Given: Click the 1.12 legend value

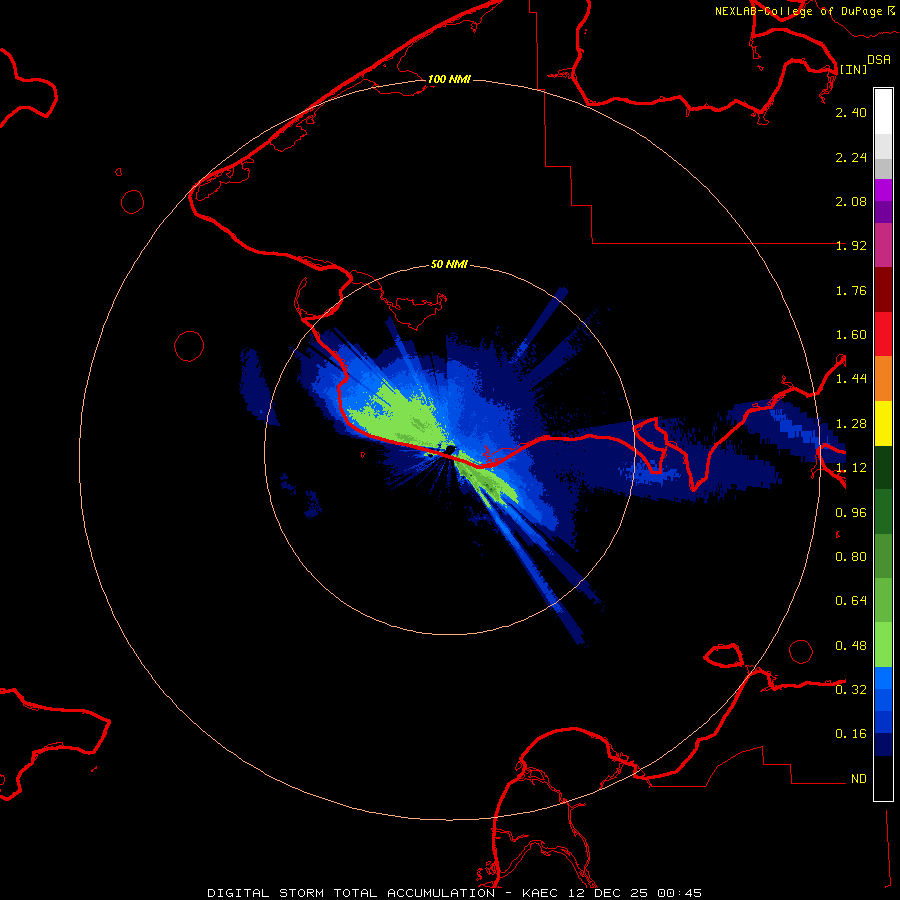Looking at the screenshot, I should pos(851,468).
